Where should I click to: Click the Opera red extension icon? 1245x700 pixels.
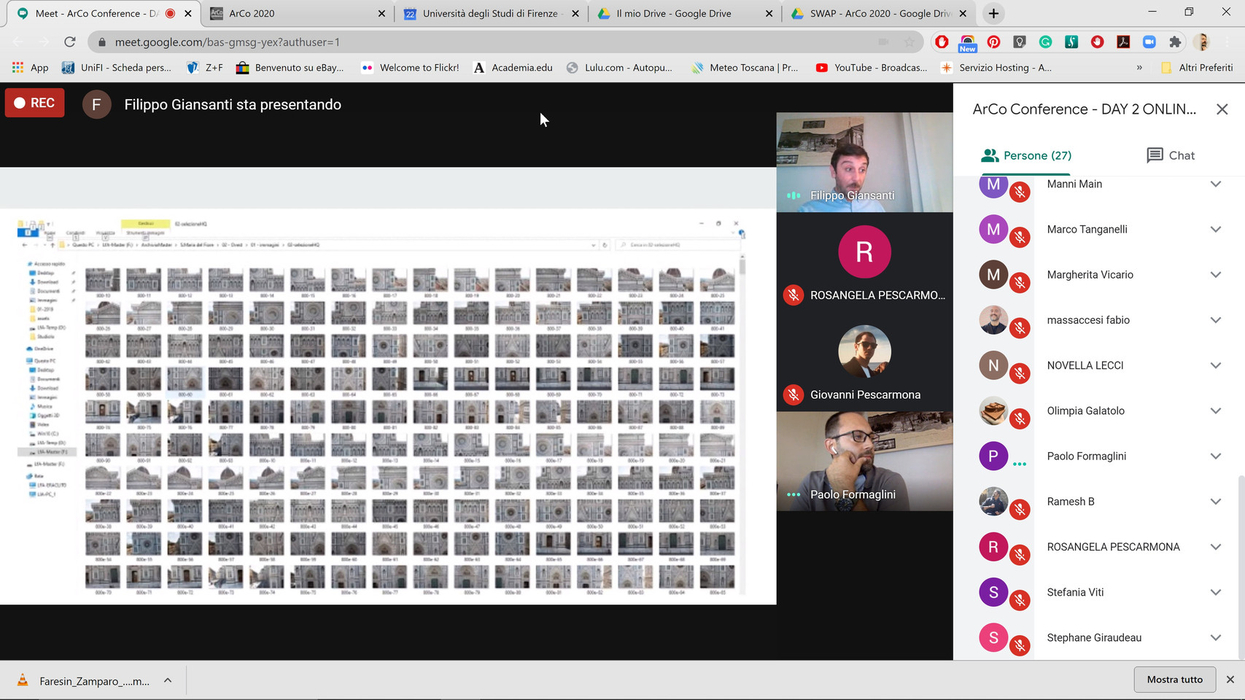click(941, 42)
